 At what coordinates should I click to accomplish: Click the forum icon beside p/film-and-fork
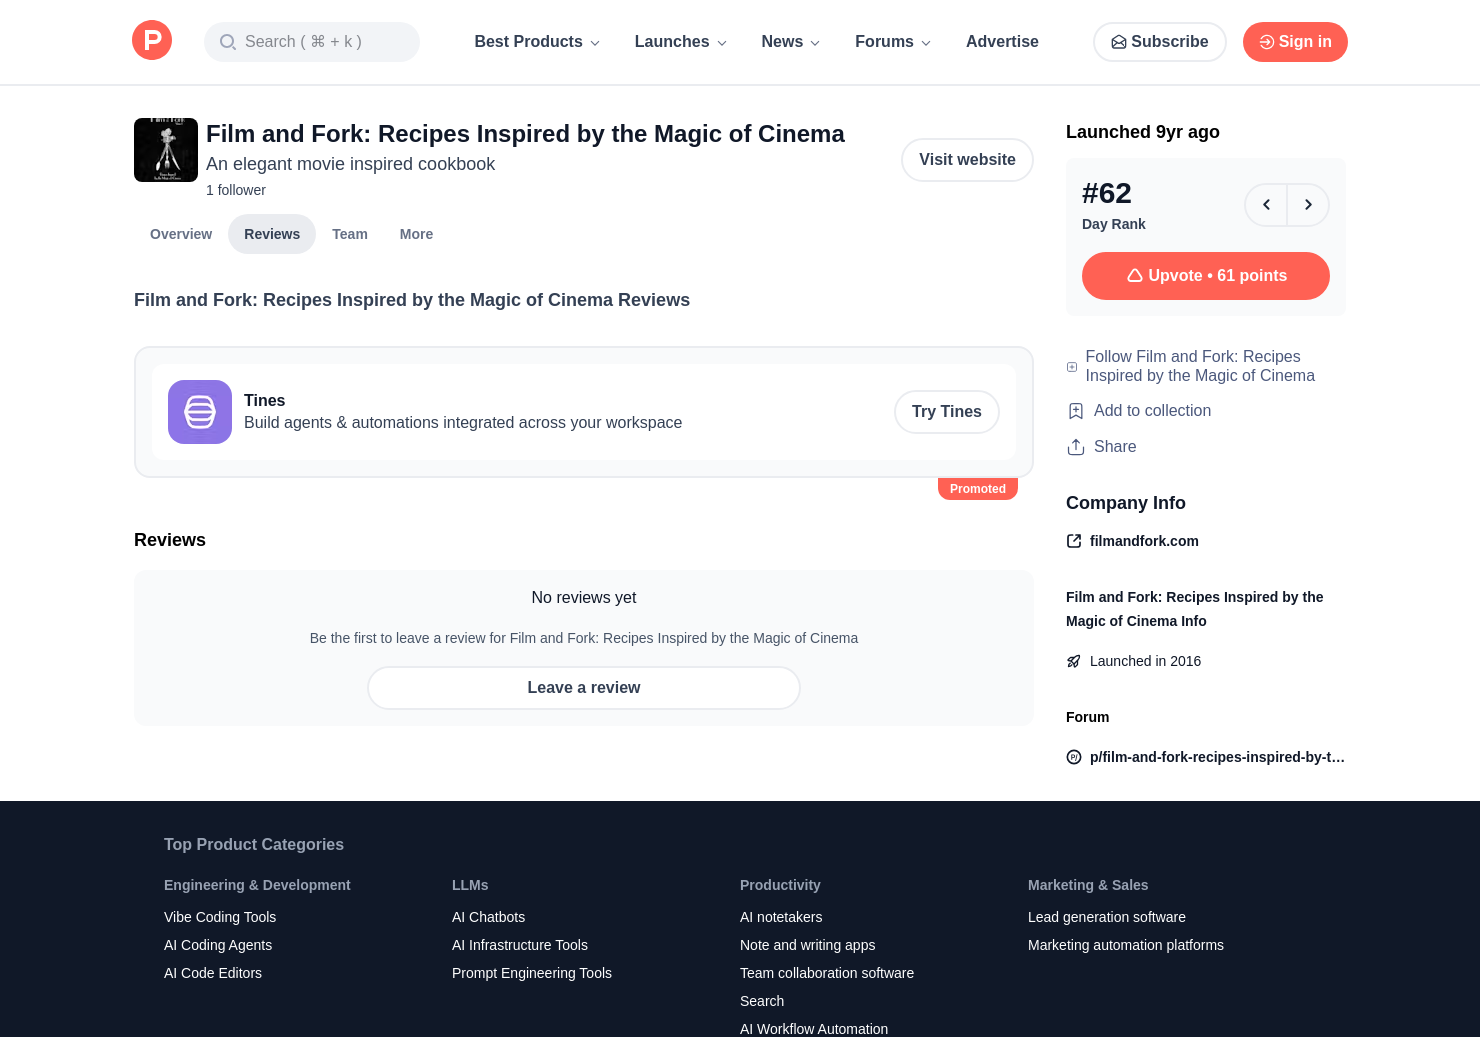point(1074,757)
